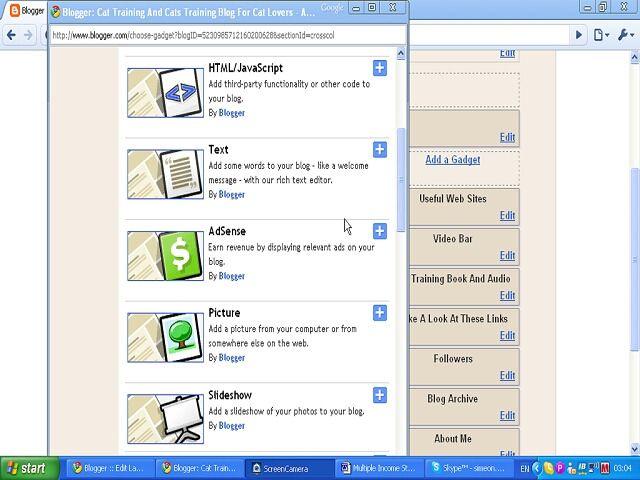This screenshot has height=480, width=640.
Task: Edit the Followers gadget
Action: pos(507,376)
